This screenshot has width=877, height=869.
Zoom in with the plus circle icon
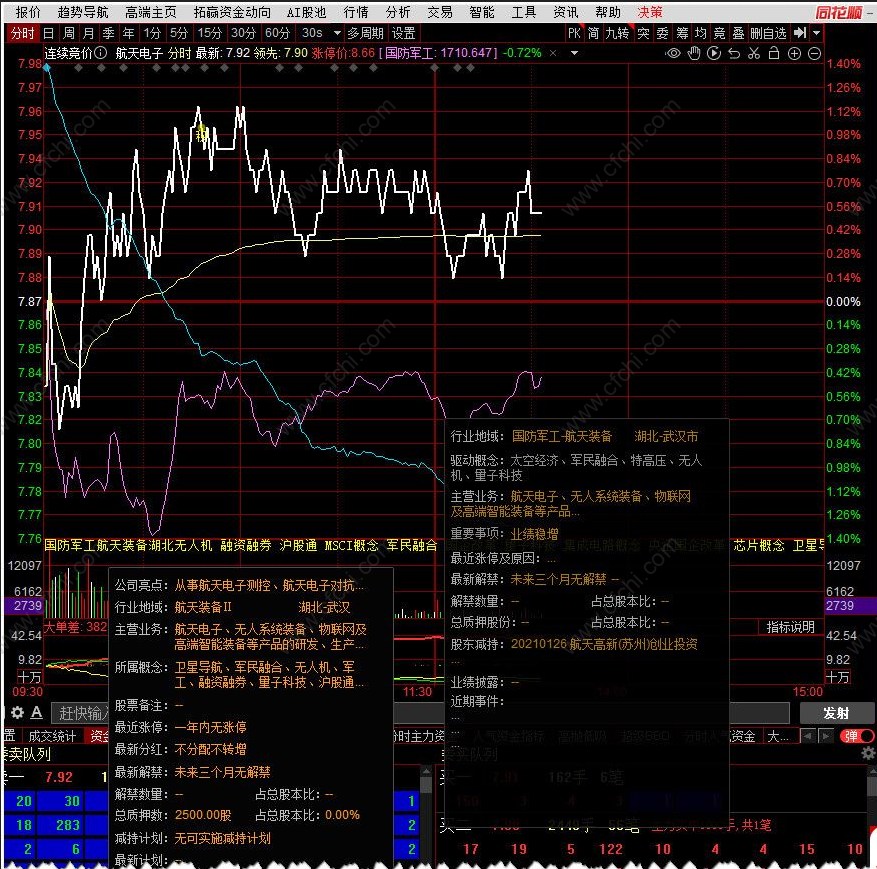[794, 53]
